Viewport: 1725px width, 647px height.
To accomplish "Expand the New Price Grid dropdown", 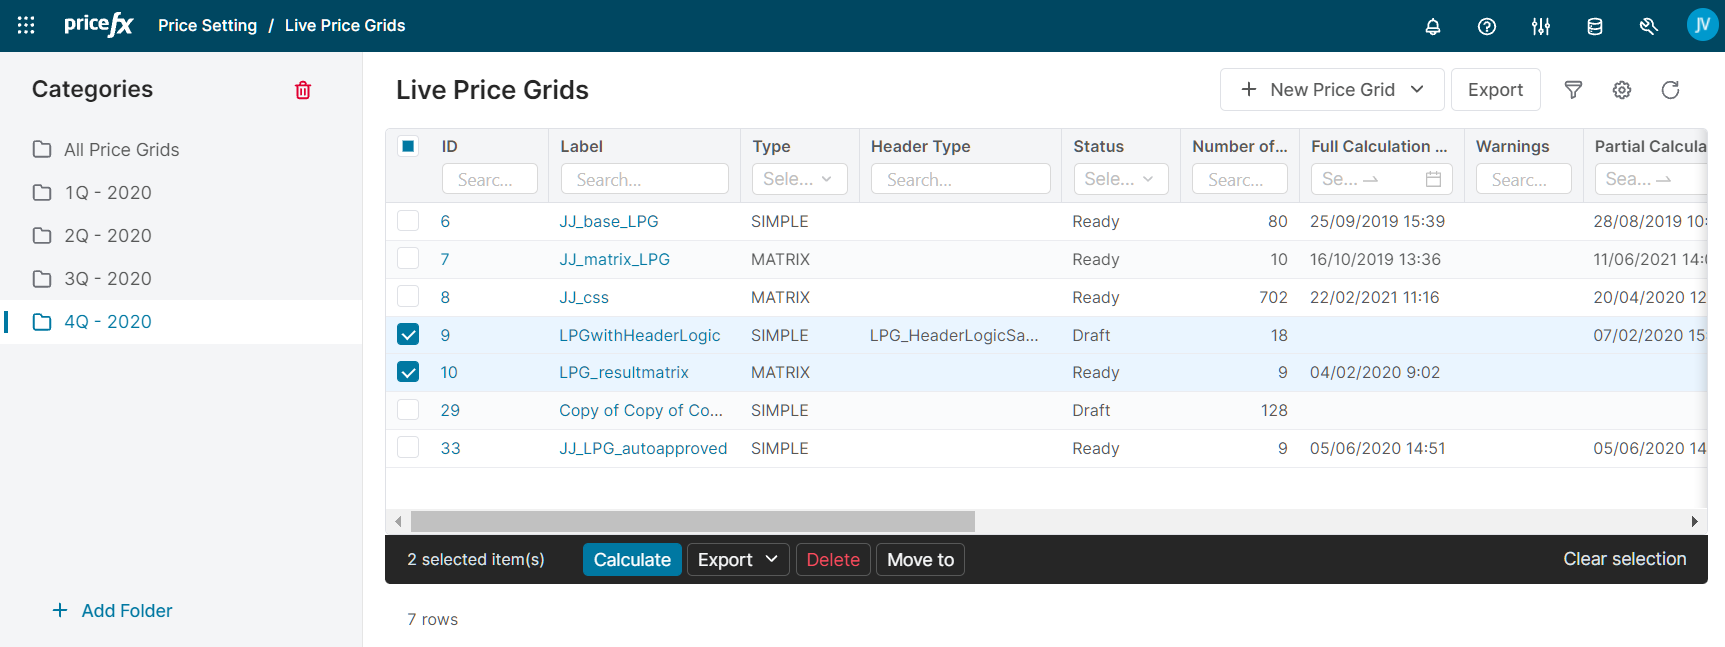I will point(1417,90).
